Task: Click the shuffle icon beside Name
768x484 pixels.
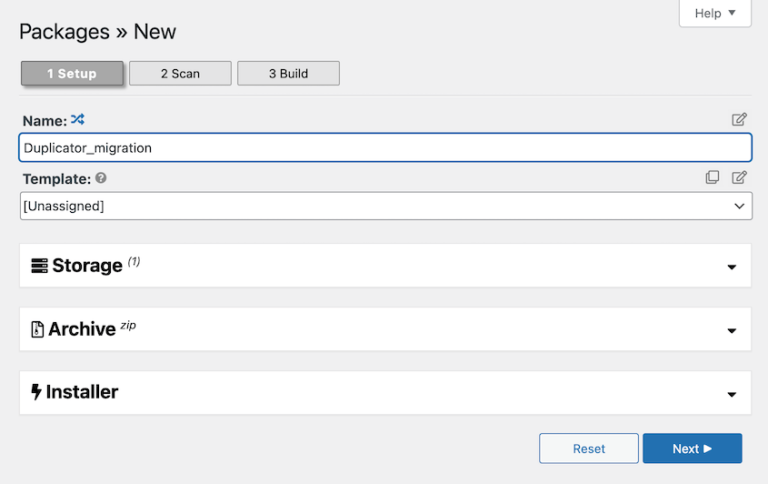Action: coord(78,120)
